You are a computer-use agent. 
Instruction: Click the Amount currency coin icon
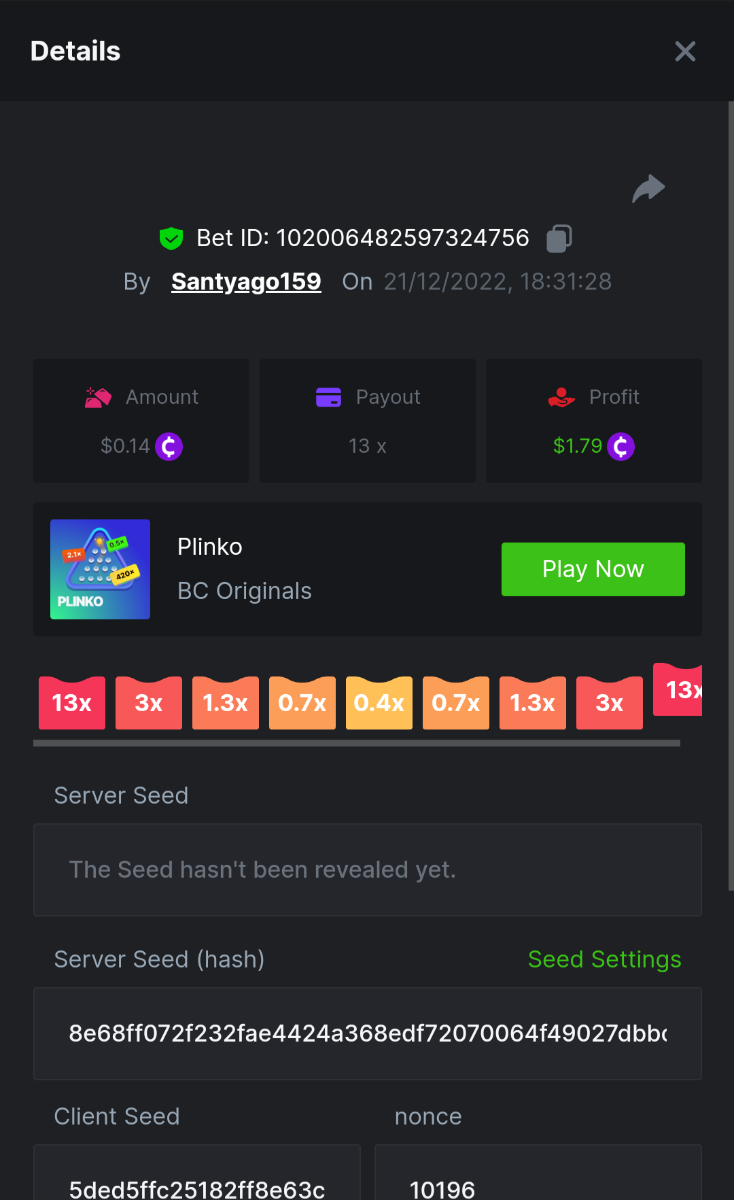point(168,446)
